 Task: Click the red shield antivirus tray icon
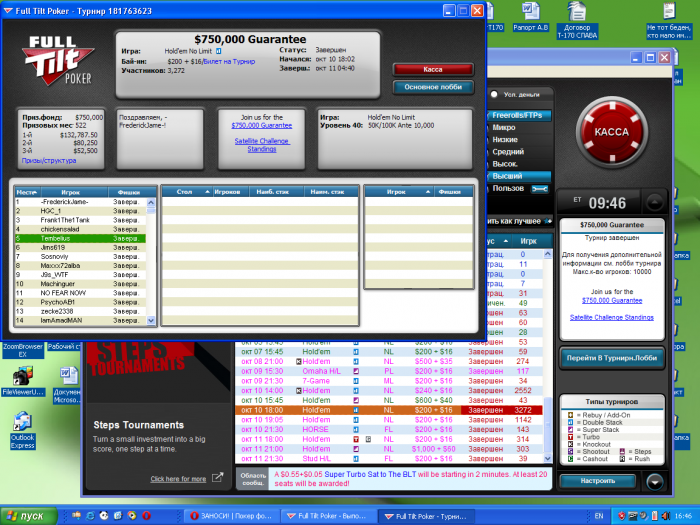(x=622, y=516)
